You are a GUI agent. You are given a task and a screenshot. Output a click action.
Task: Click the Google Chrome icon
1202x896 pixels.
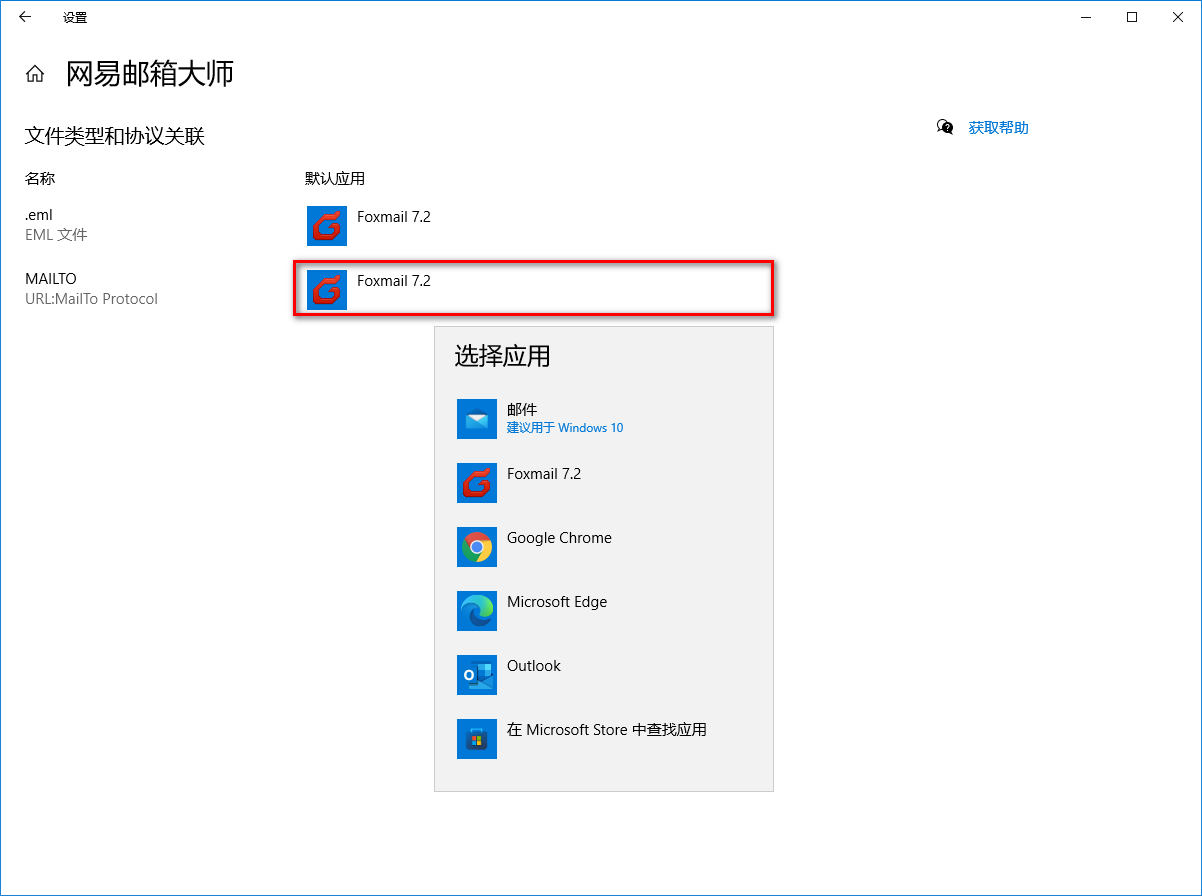coord(477,547)
